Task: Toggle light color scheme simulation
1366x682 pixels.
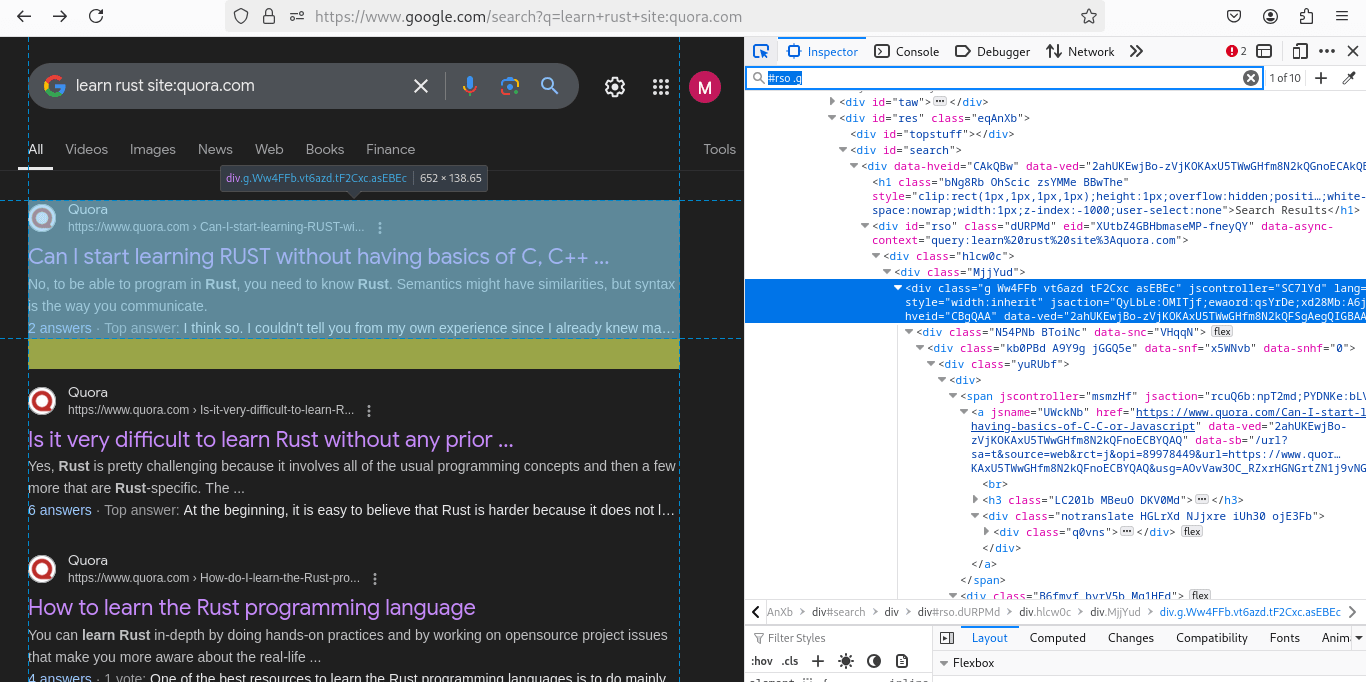Action: [846, 661]
